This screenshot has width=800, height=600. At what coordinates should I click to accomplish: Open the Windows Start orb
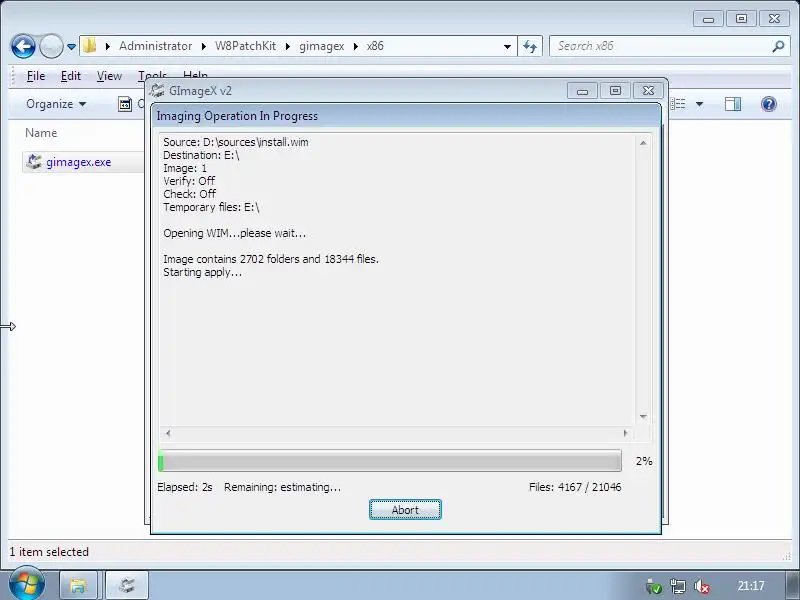coord(27,585)
